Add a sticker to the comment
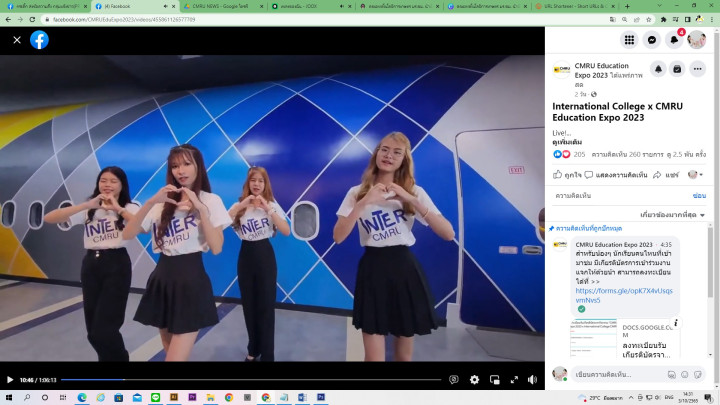This screenshot has width=720, height=405. click(x=698, y=375)
